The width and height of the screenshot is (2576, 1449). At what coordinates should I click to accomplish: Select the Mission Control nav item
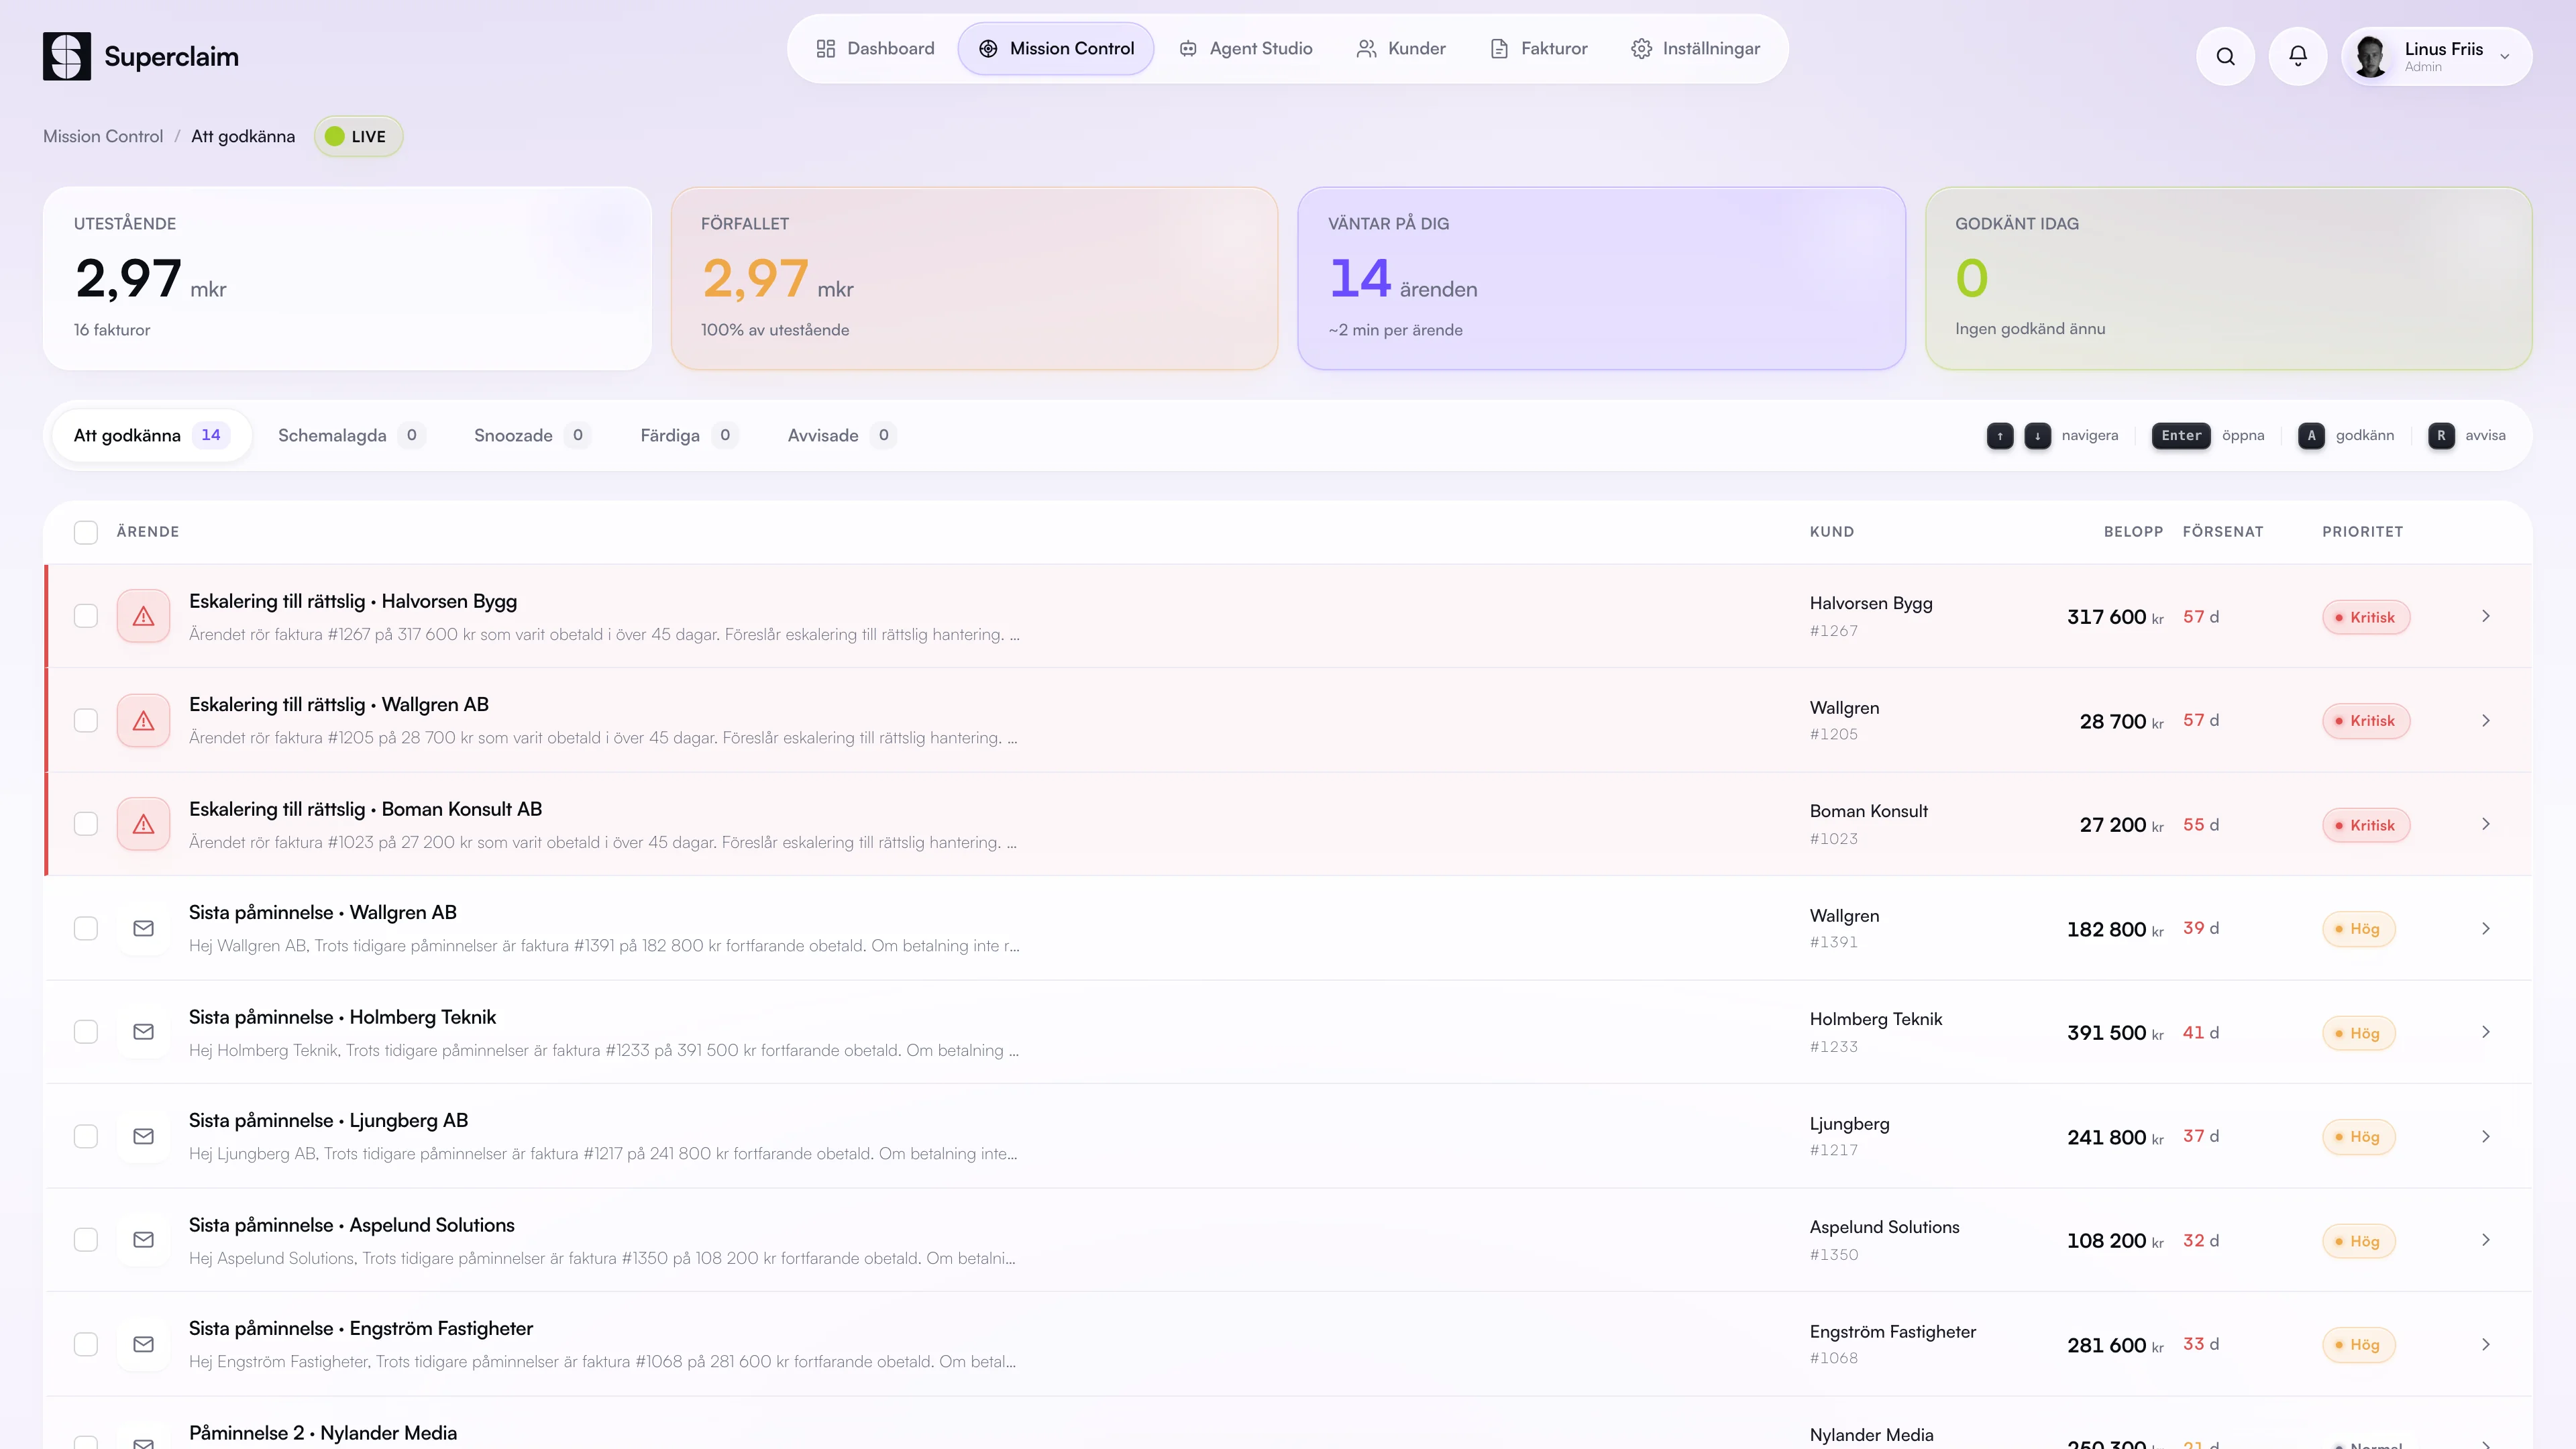(x=1056, y=48)
